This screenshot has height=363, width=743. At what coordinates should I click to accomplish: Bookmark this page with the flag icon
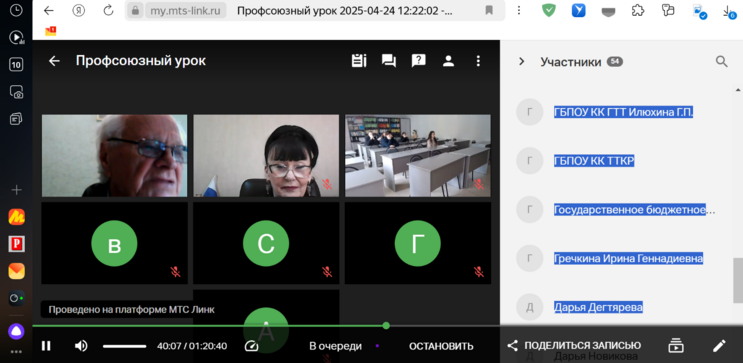point(489,10)
